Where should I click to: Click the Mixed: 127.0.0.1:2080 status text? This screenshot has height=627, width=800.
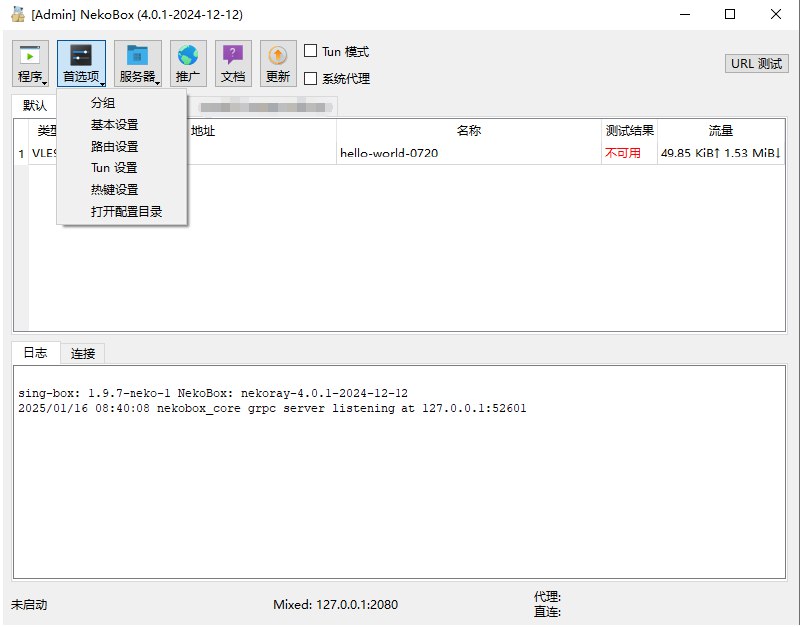(x=335, y=605)
